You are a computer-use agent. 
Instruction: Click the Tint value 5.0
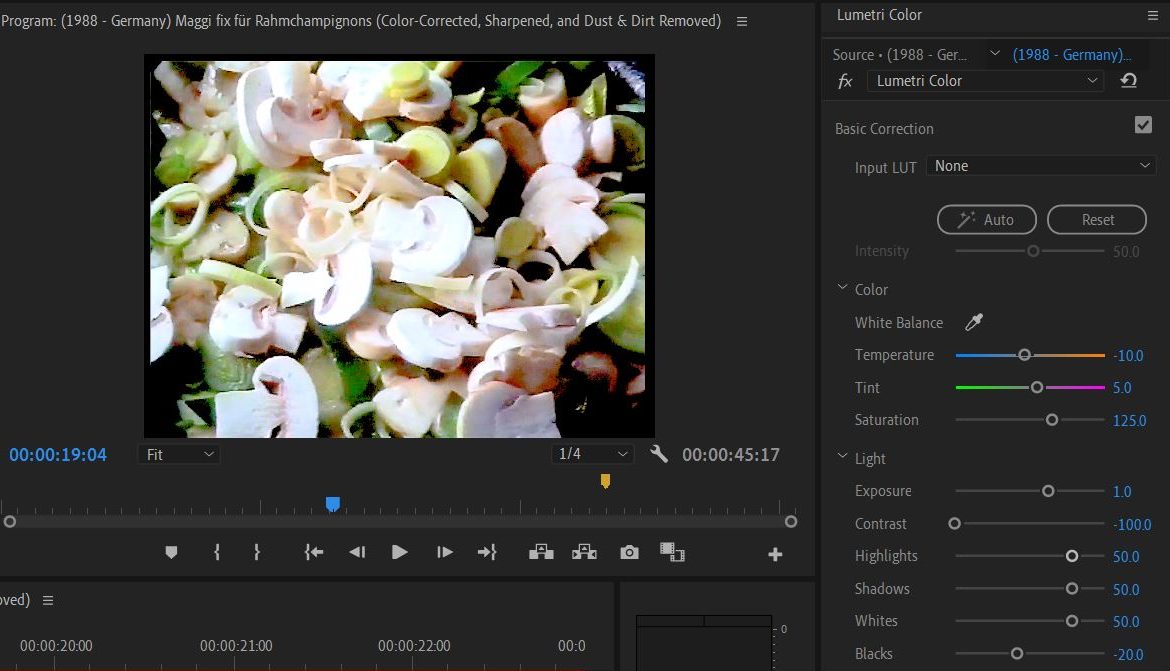[x=1122, y=388]
